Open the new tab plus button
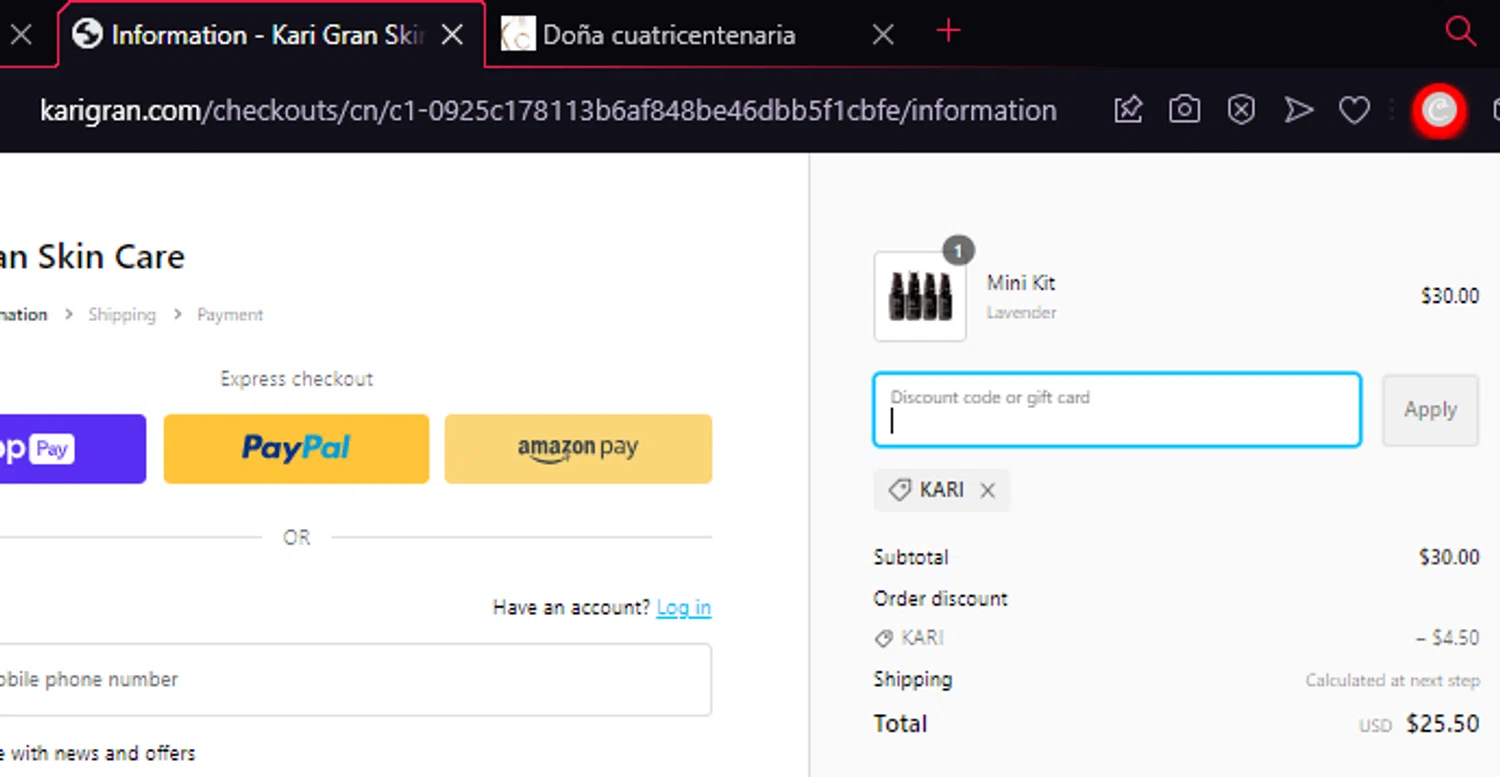 click(948, 32)
